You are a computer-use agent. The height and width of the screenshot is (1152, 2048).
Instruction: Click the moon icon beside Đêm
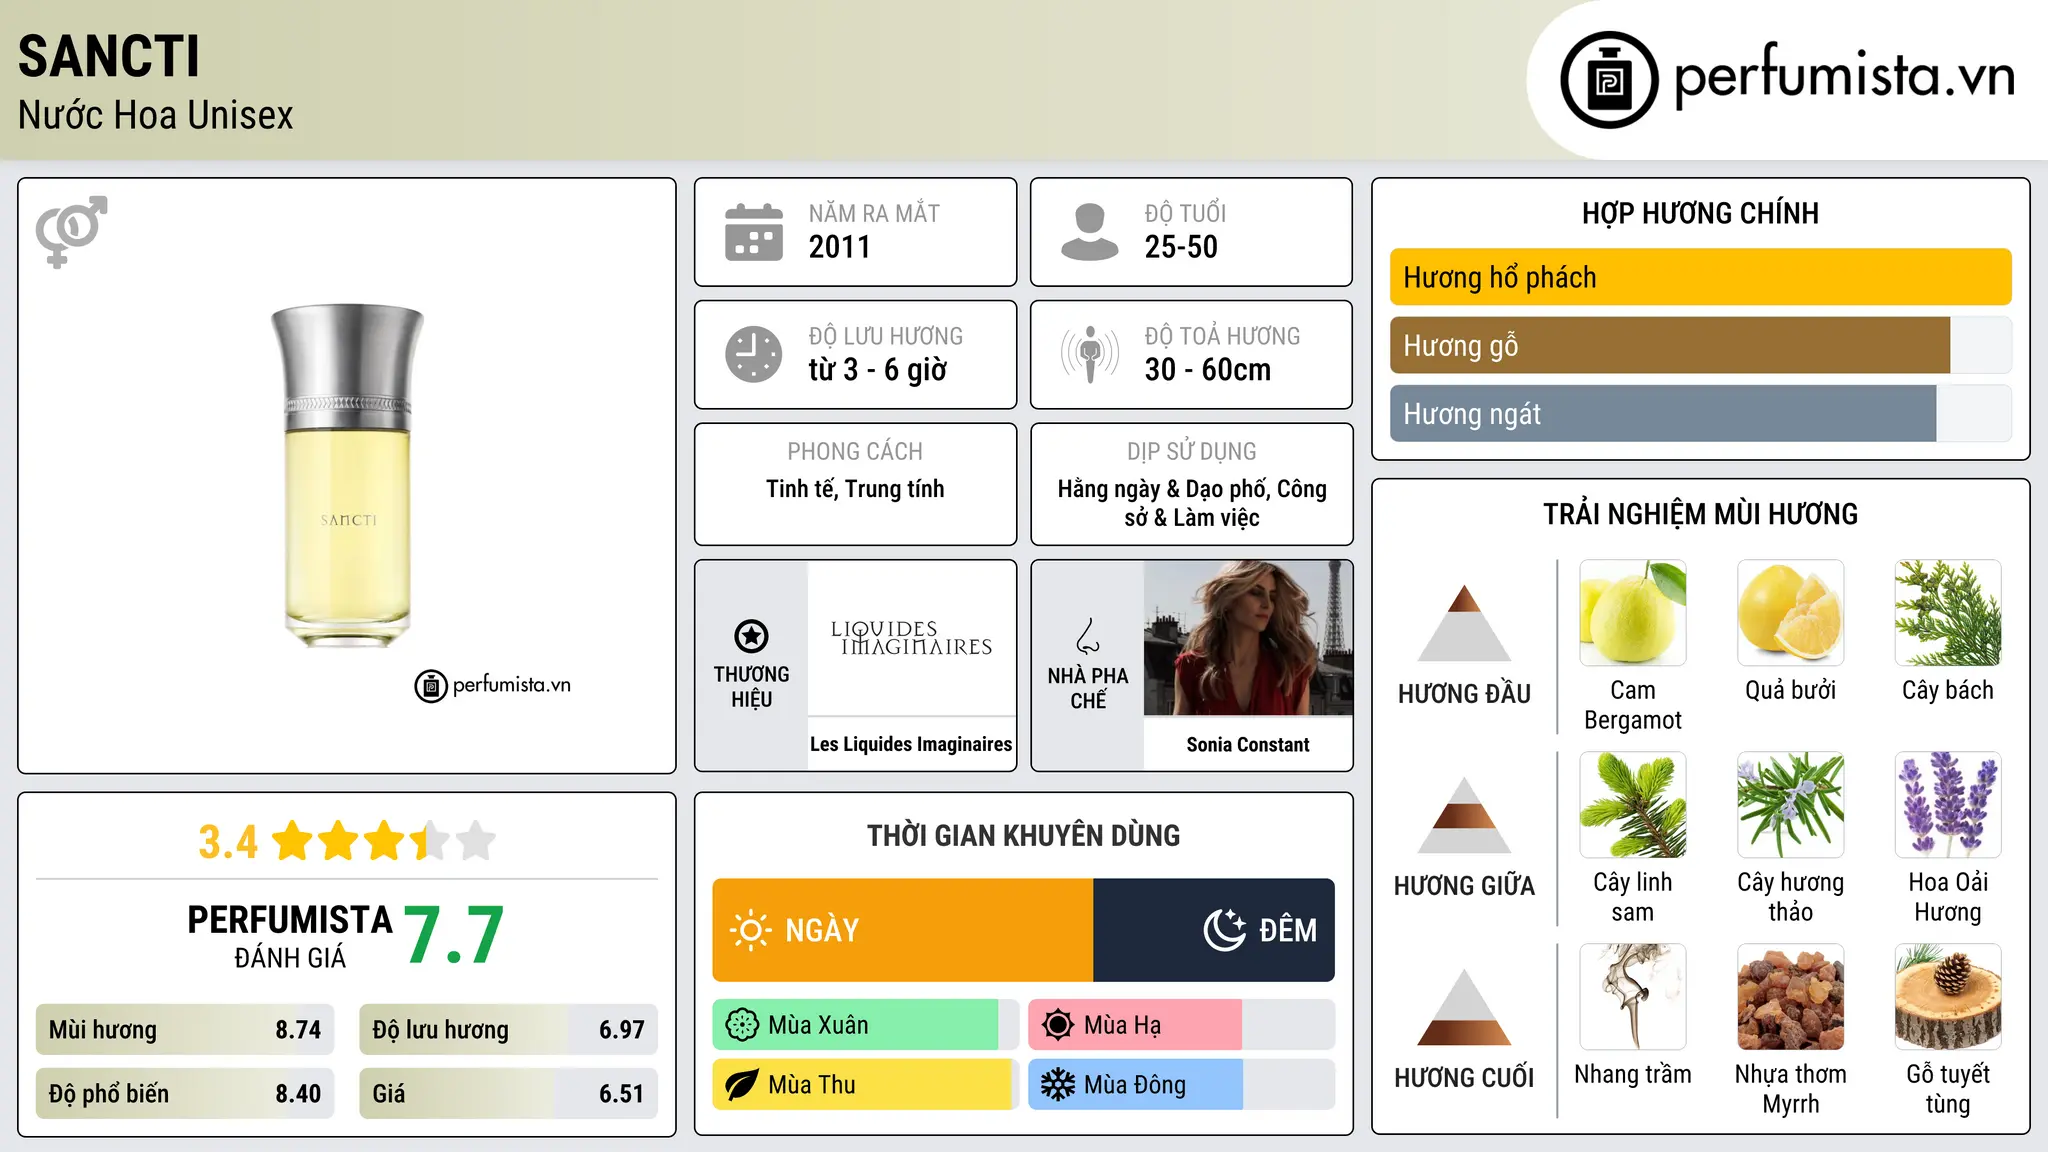(1224, 930)
